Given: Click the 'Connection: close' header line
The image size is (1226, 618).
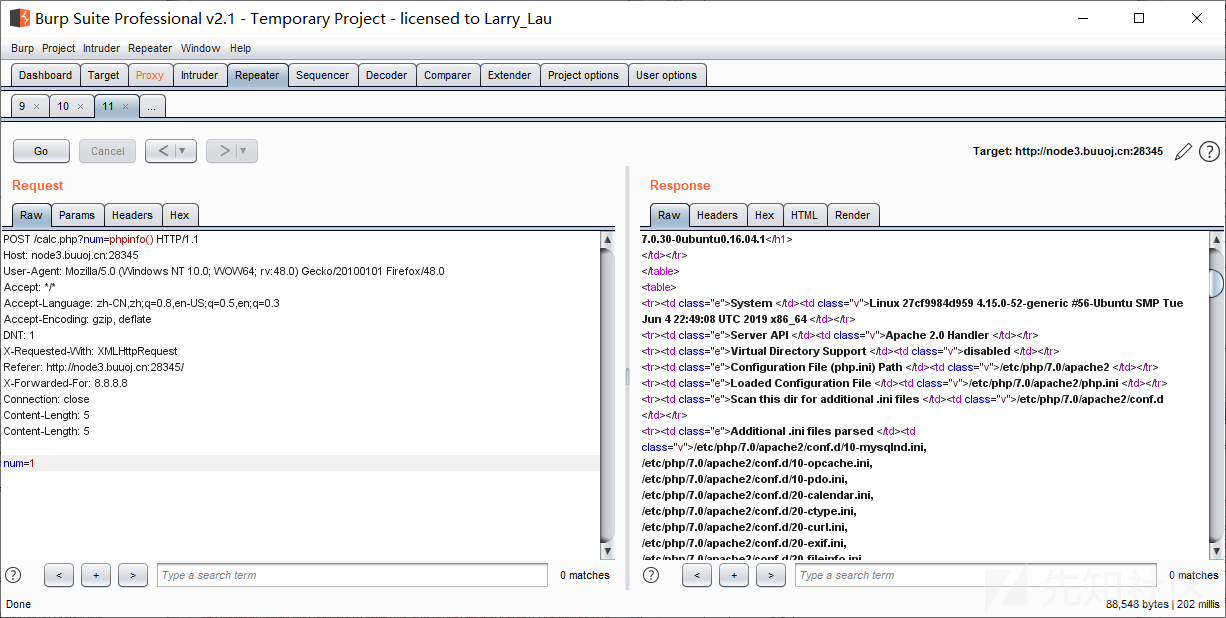Looking at the screenshot, I should click(x=47, y=399).
